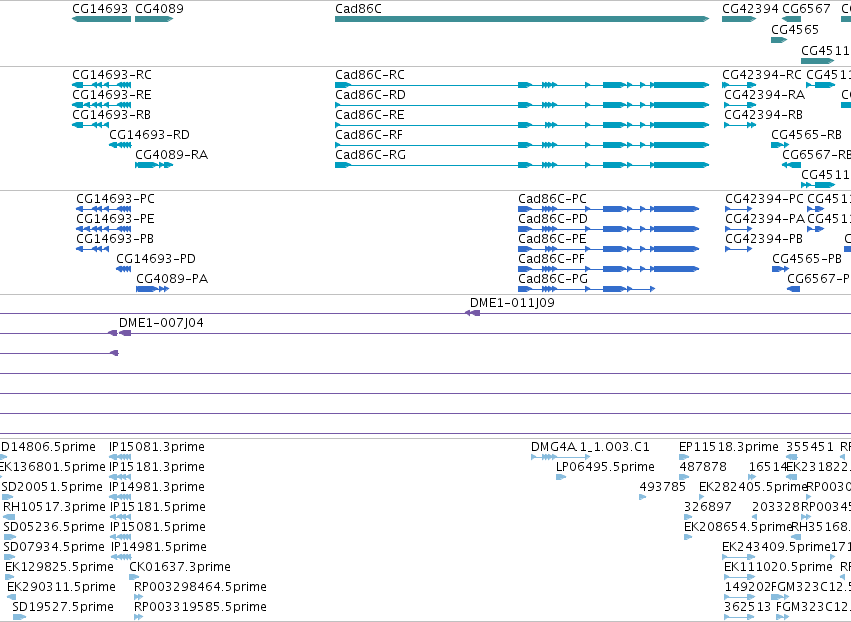The height and width of the screenshot is (622, 851).
Task: Select EST RP003298464.5prime
Action: pos(200,587)
